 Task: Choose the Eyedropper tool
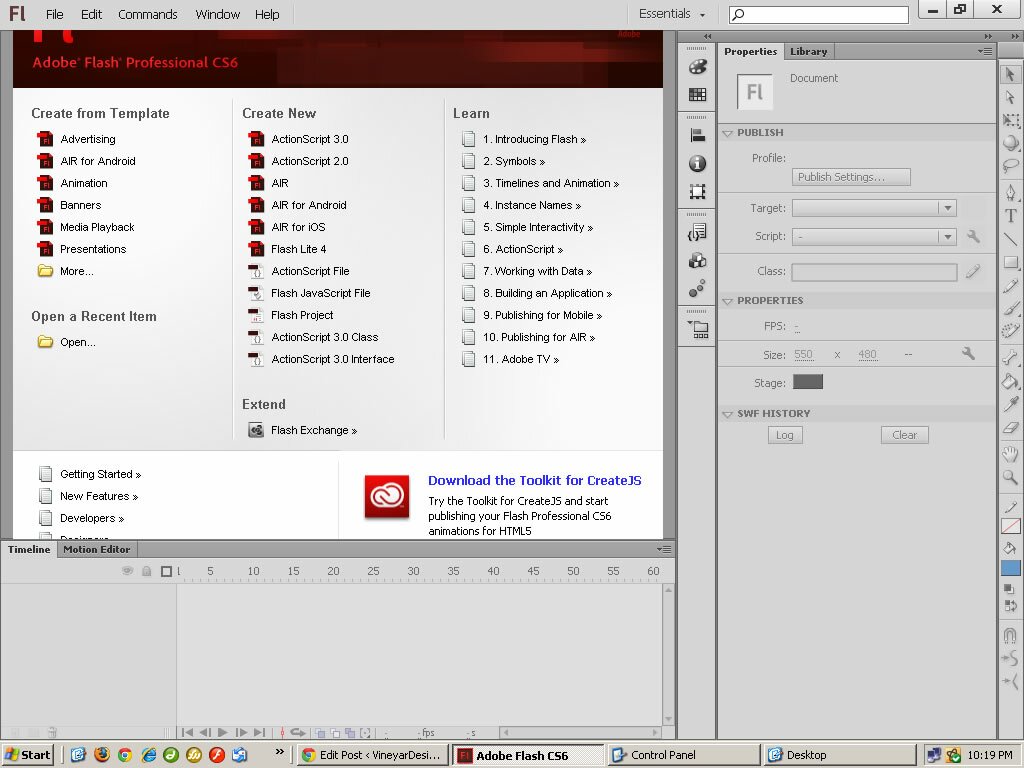tap(1010, 404)
